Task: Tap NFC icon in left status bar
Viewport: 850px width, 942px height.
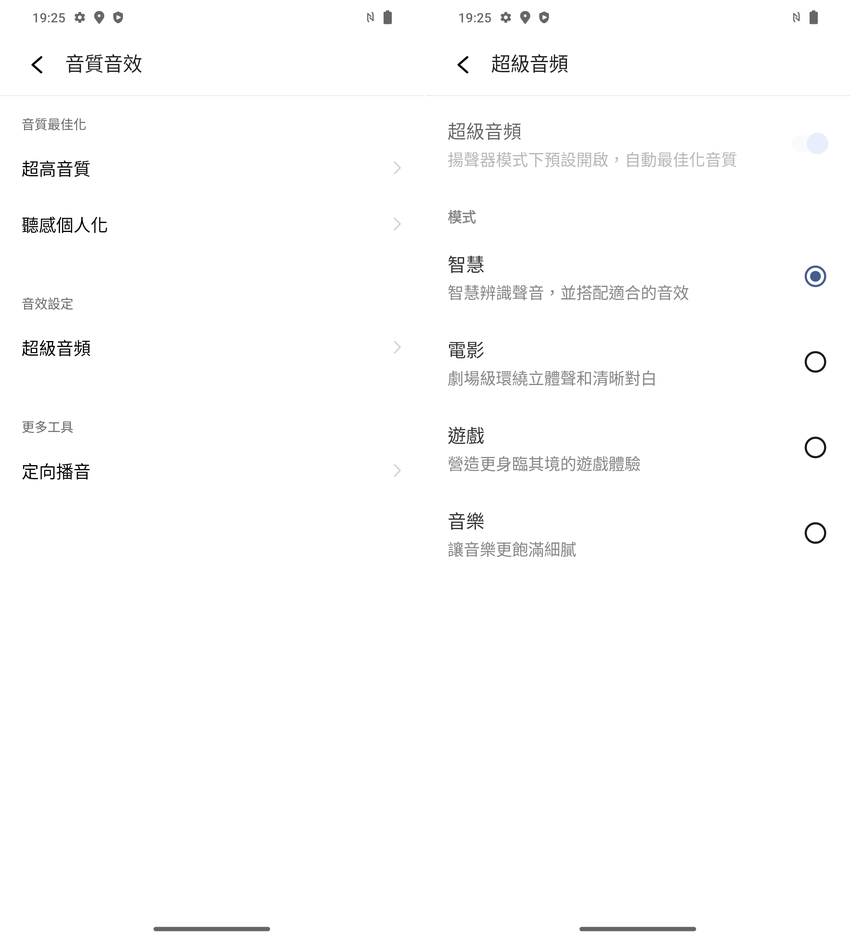Action: pos(370,17)
